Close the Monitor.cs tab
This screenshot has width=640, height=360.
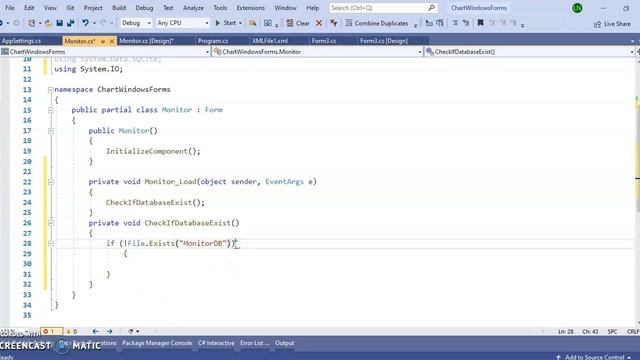coord(111,41)
